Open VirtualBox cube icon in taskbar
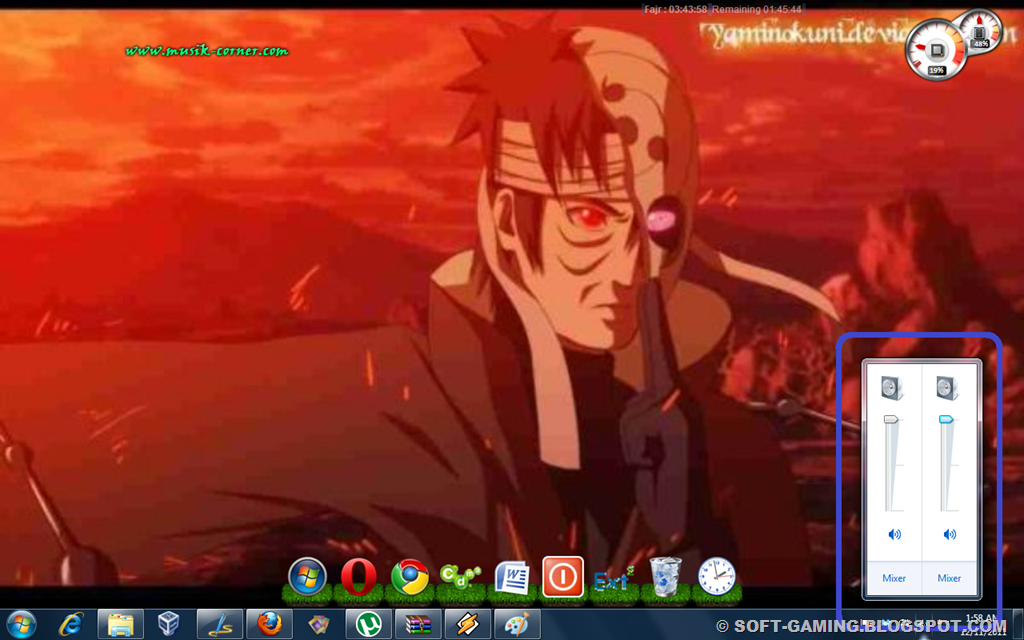 click(169, 624)
